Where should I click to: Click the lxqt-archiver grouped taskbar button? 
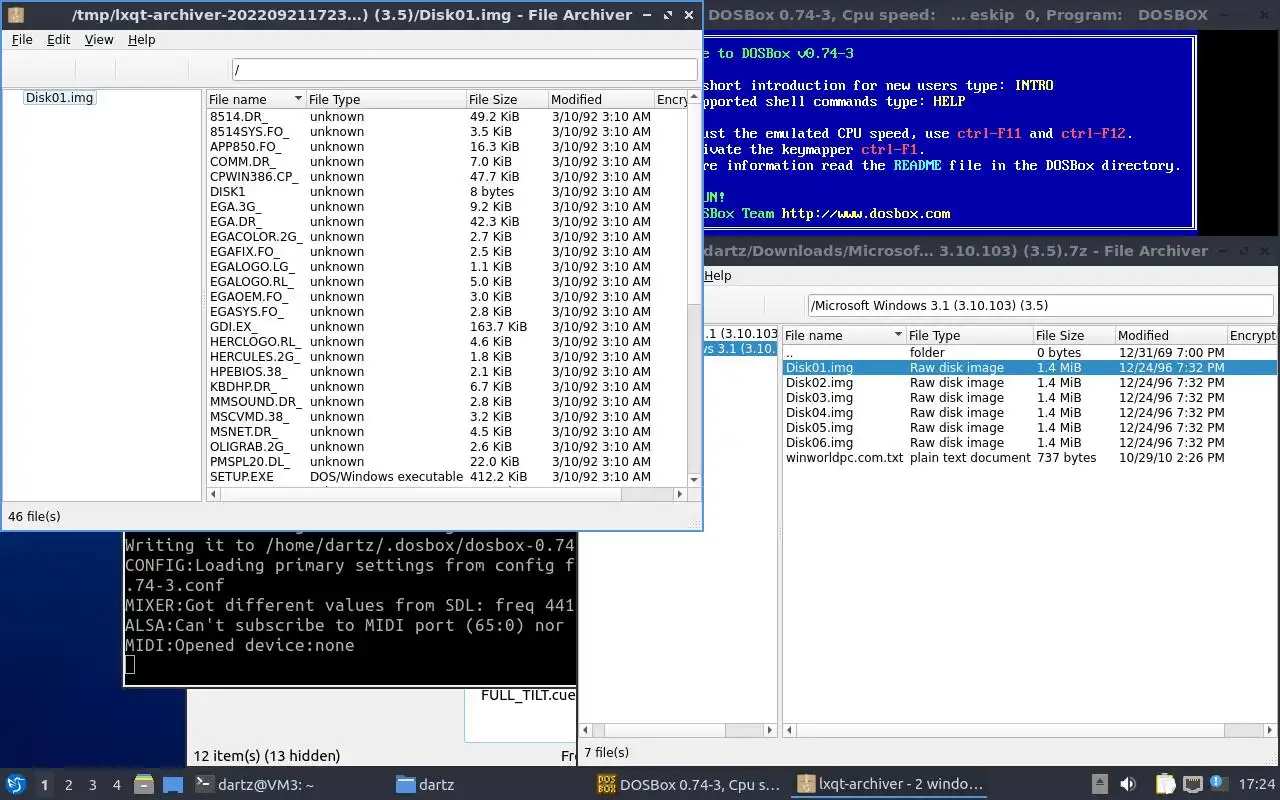[890, 785]
